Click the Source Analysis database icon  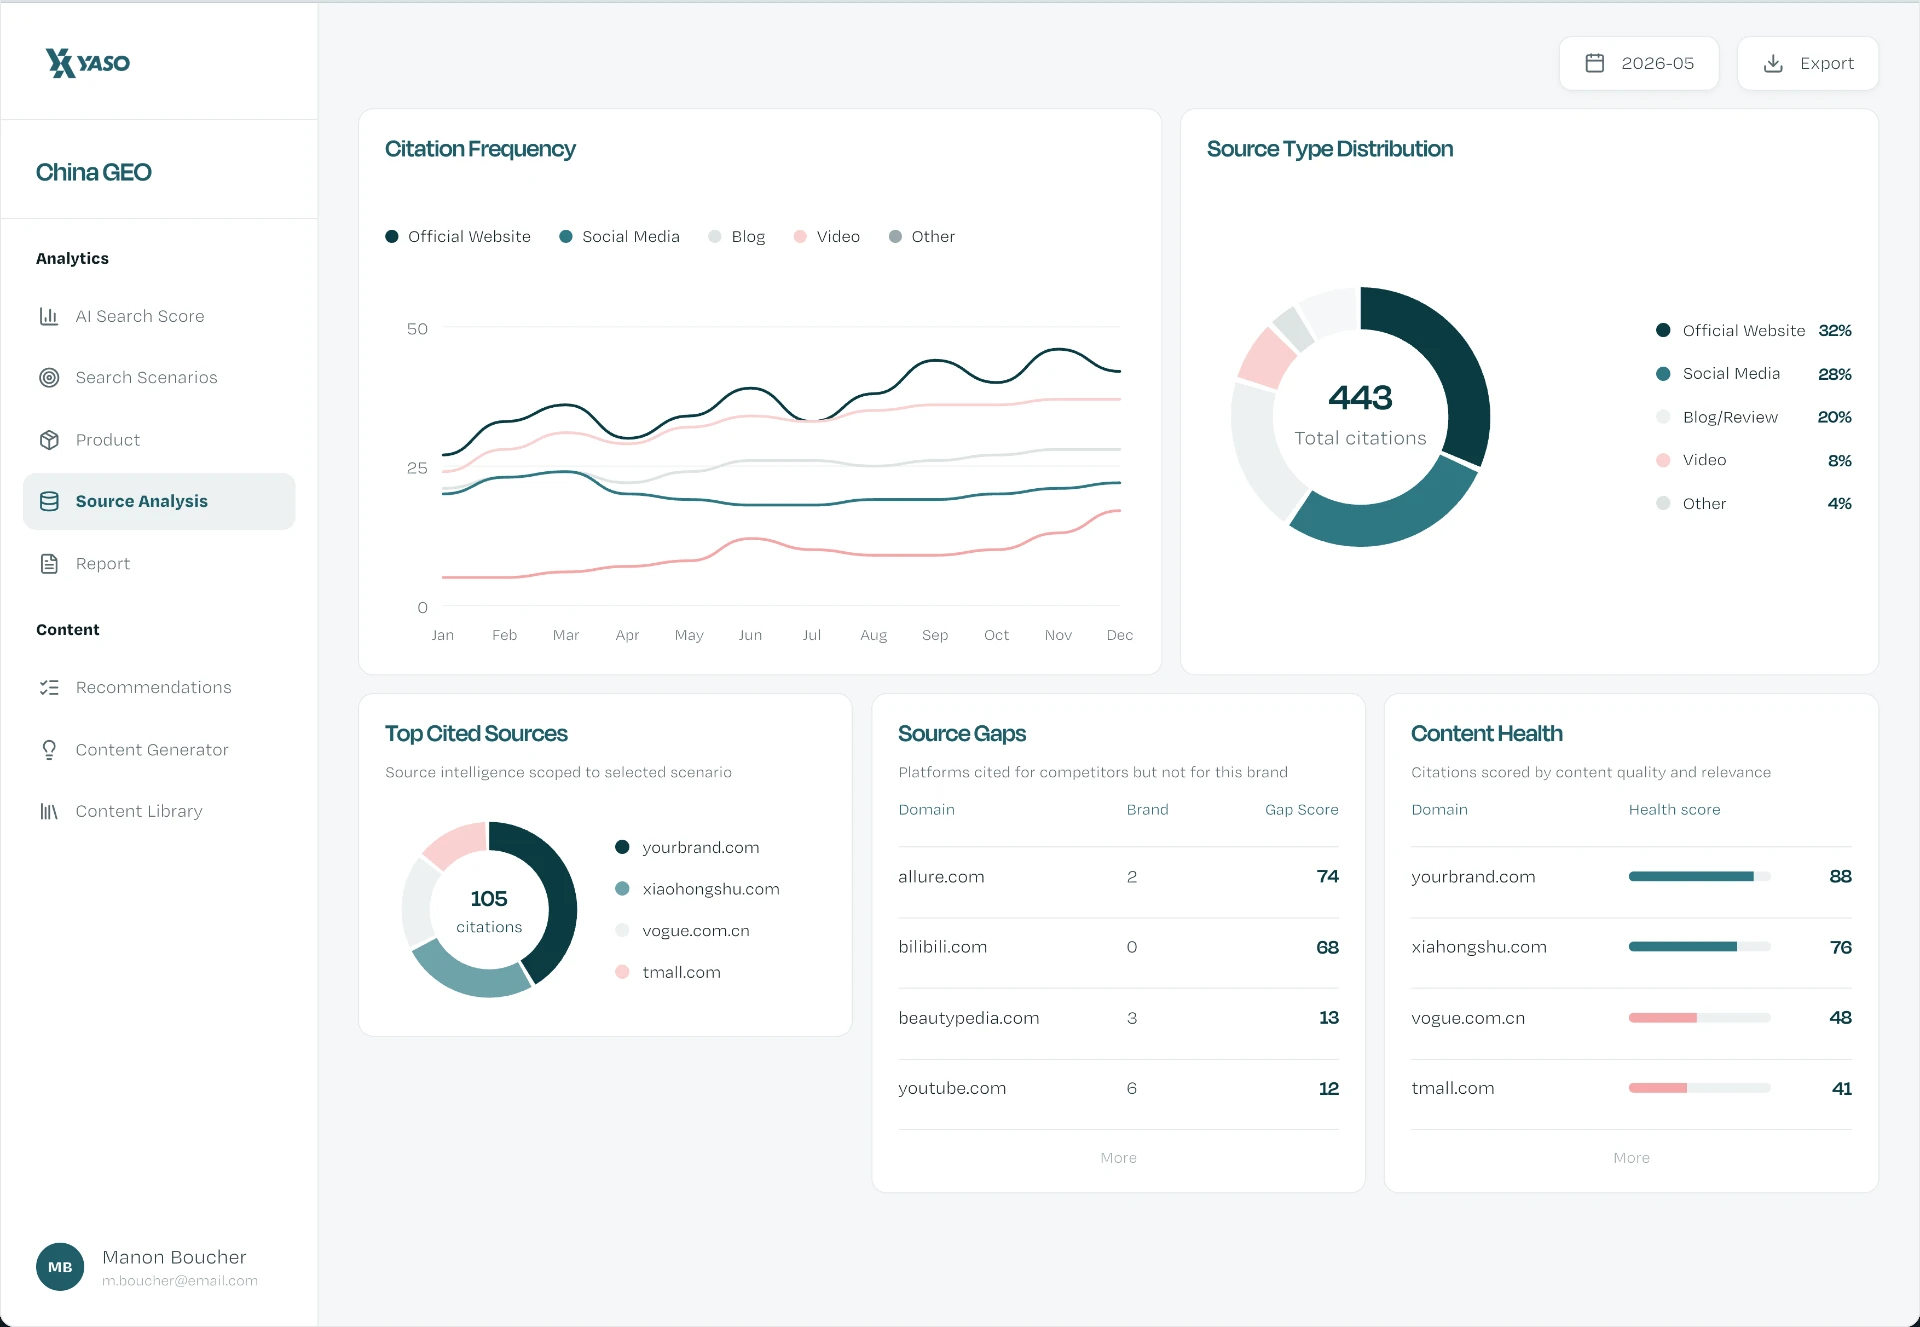49,501
